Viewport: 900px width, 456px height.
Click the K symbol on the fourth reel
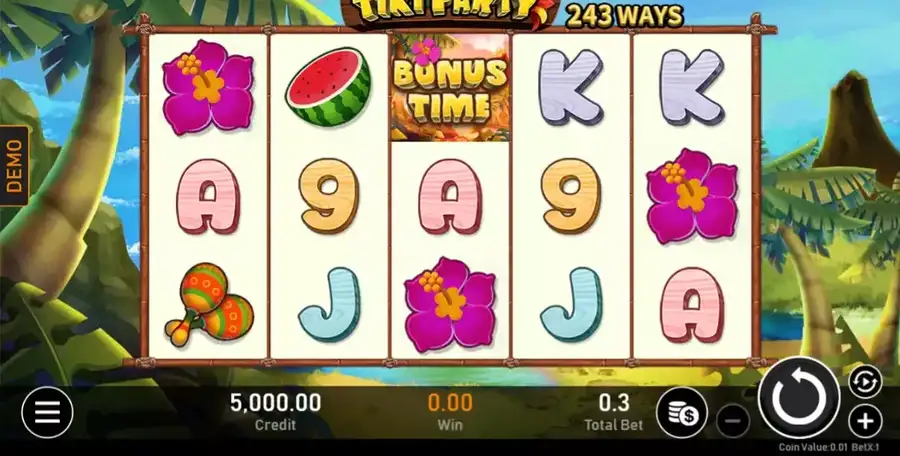pyautogui.click(x=571, y=86)
